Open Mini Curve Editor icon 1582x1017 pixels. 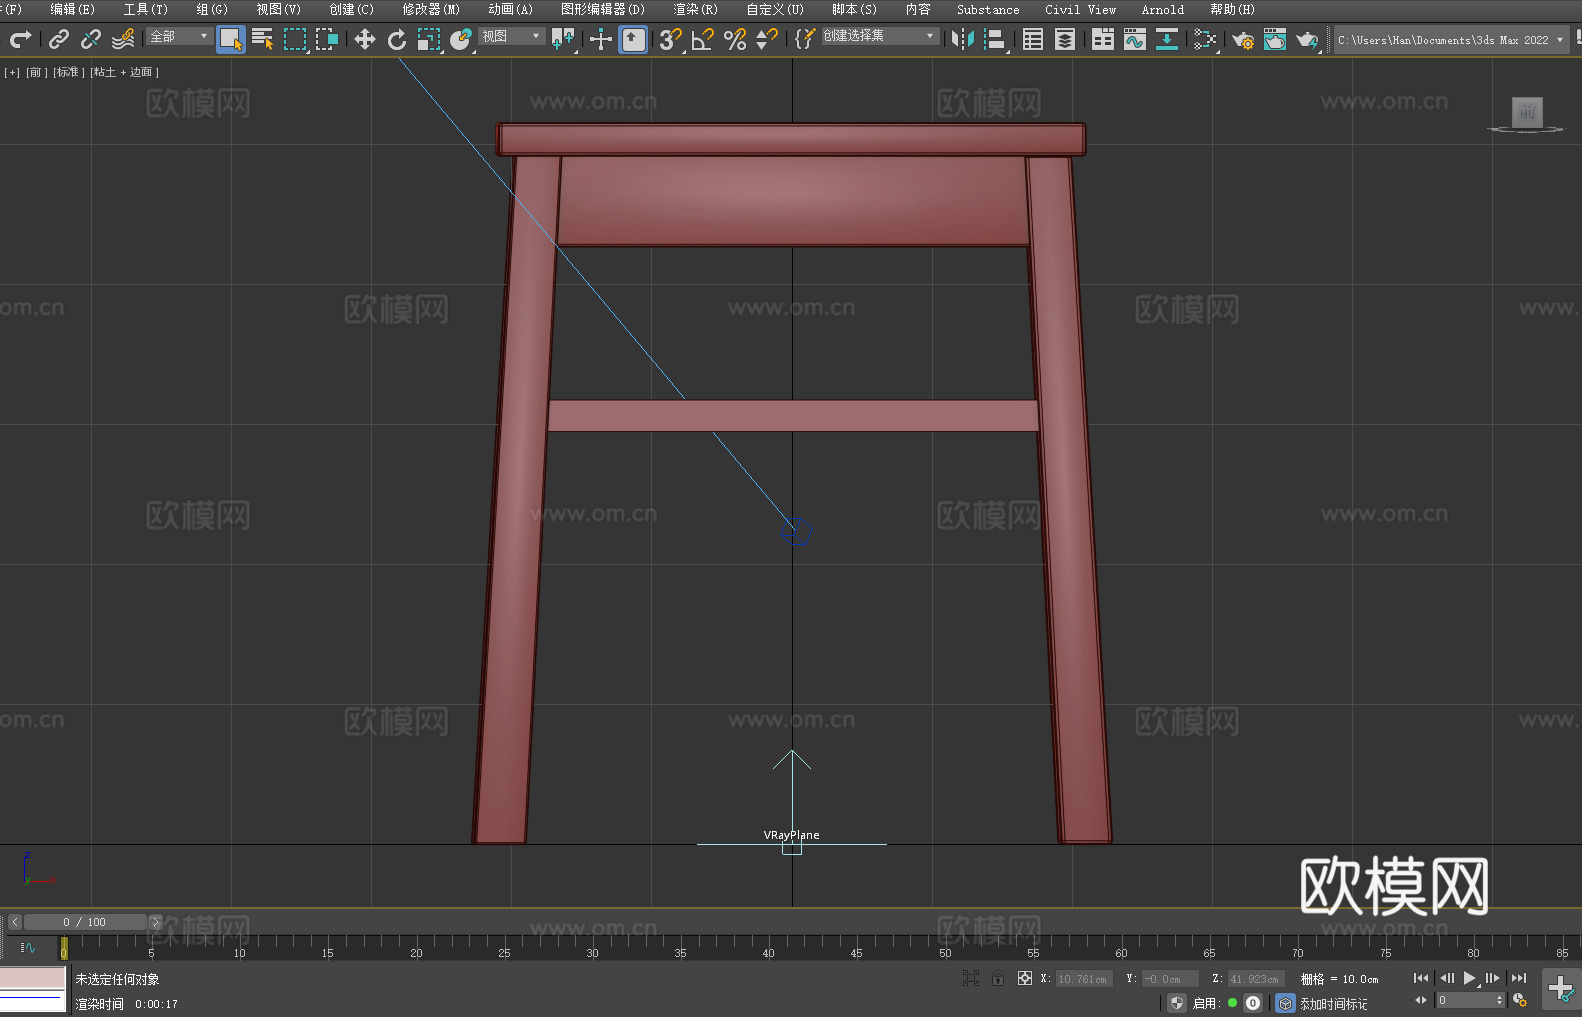click(x=28, y=947)
